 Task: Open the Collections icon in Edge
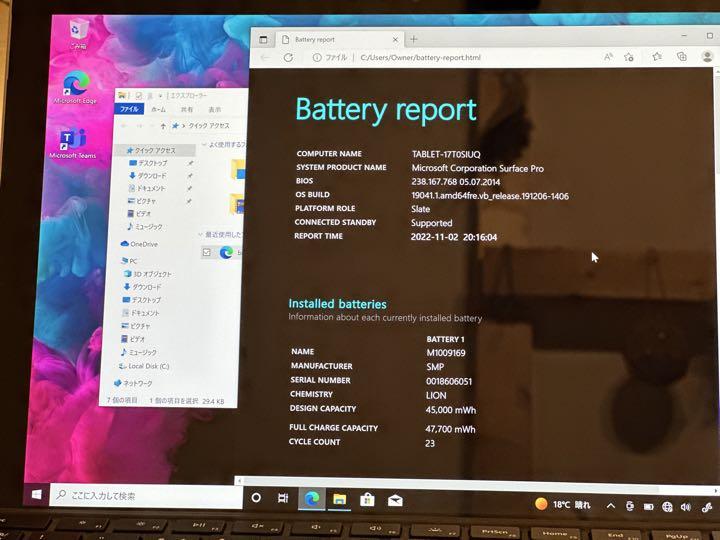point(682,56)
